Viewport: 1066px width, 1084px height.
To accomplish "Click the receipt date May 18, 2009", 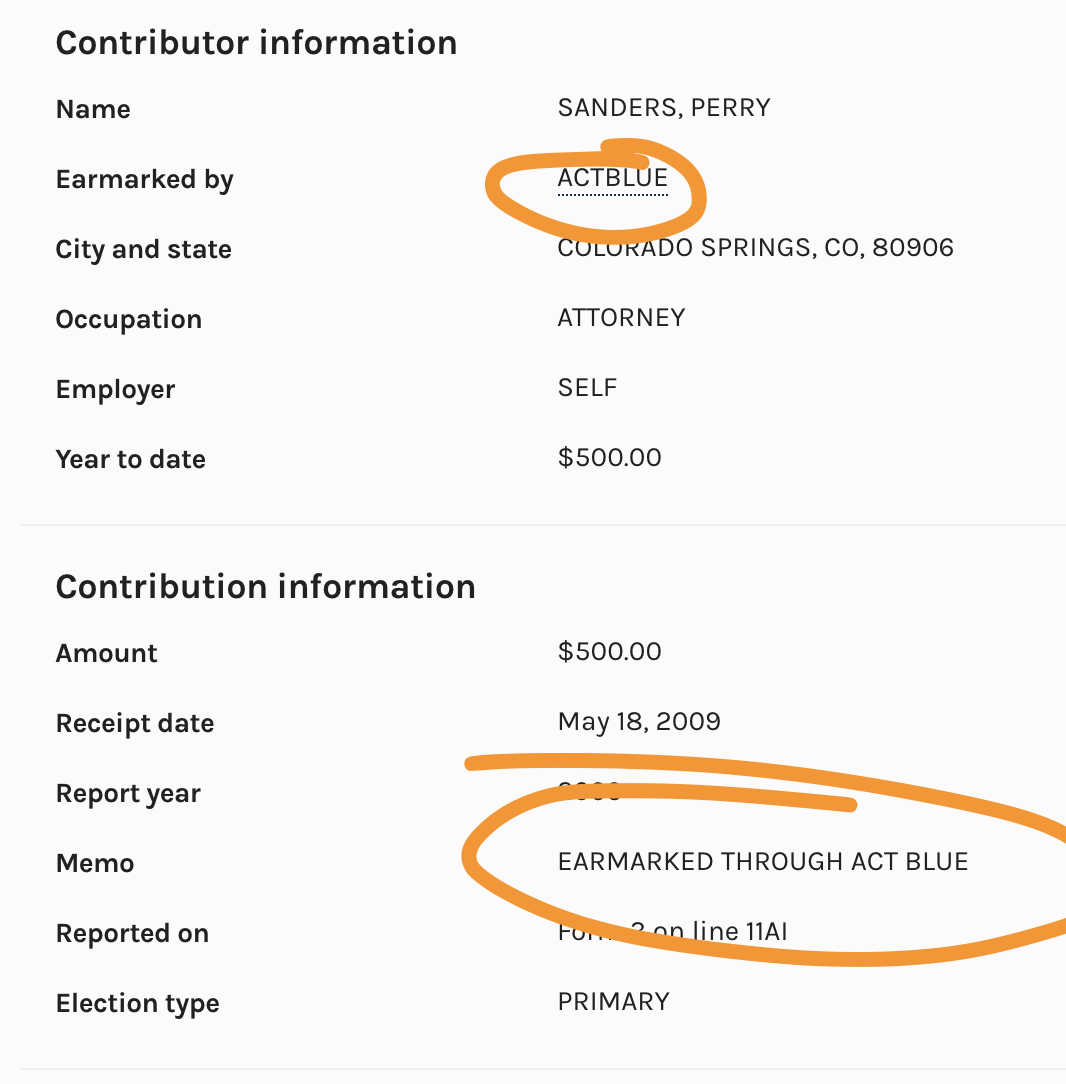I will pos(639,722).
